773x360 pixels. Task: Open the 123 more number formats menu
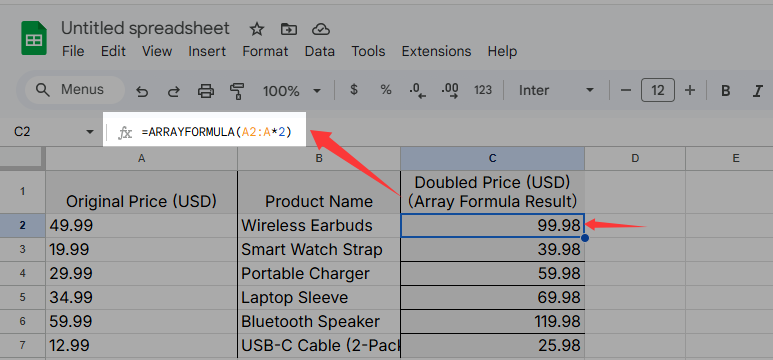point(483,90)
